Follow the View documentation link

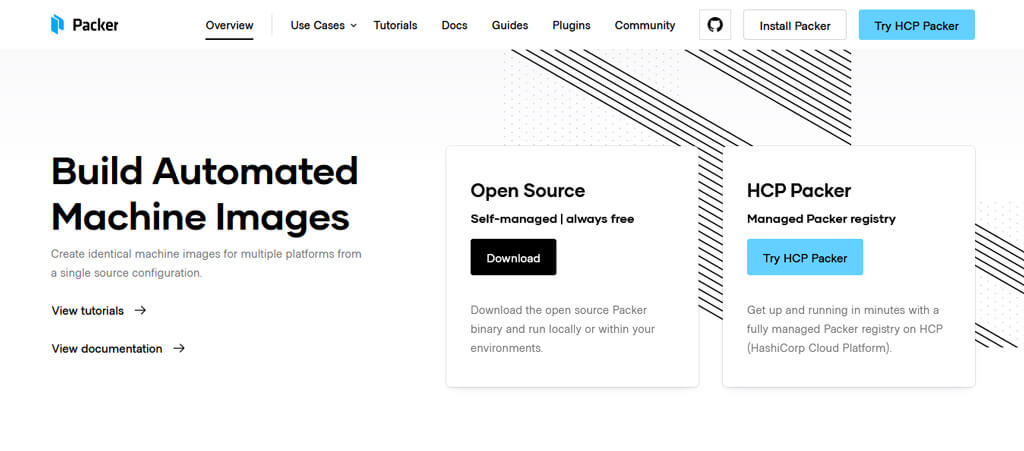(107, 349)
